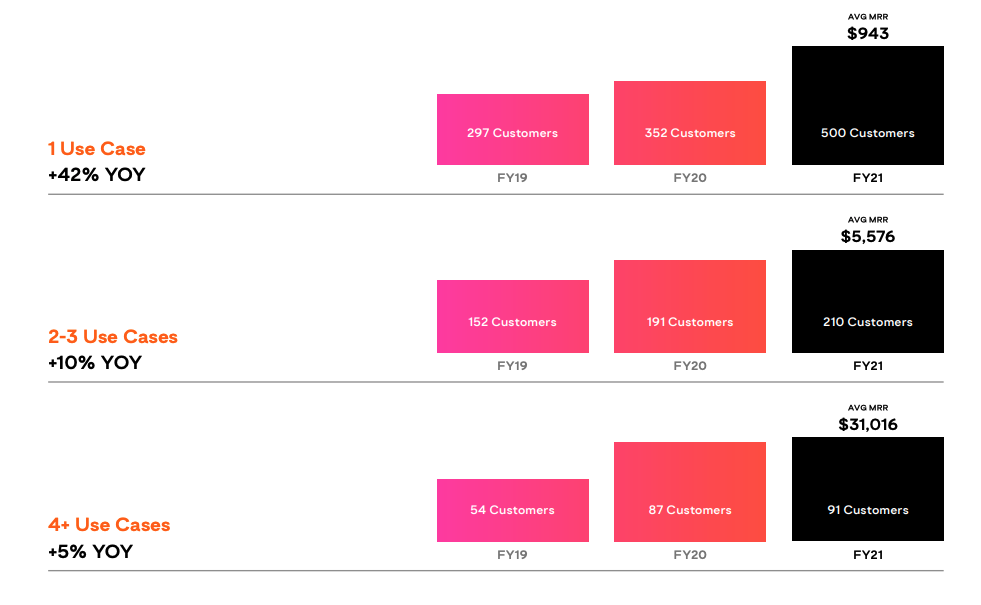This screenshot has width=981, height=605.
Task: Click FY21 label under 500 Customers
Action: pyautogui.click(x=868, y=178)
